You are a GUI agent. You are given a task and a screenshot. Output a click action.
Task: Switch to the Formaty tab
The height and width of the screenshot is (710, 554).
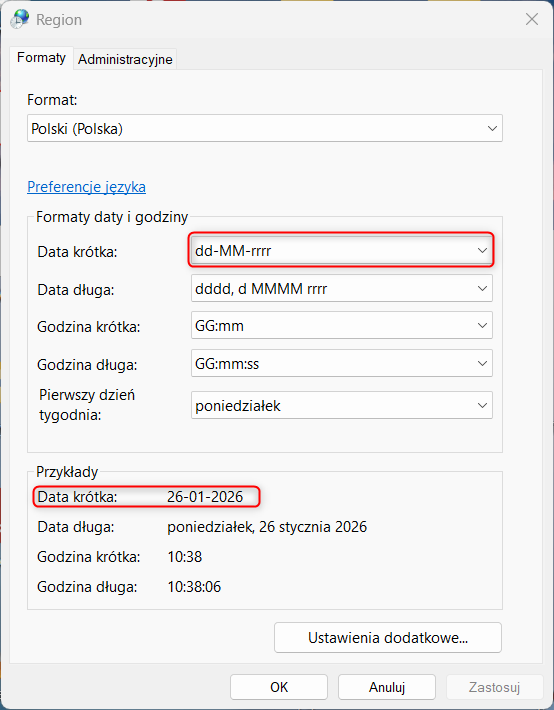click(x=41, y=58)
